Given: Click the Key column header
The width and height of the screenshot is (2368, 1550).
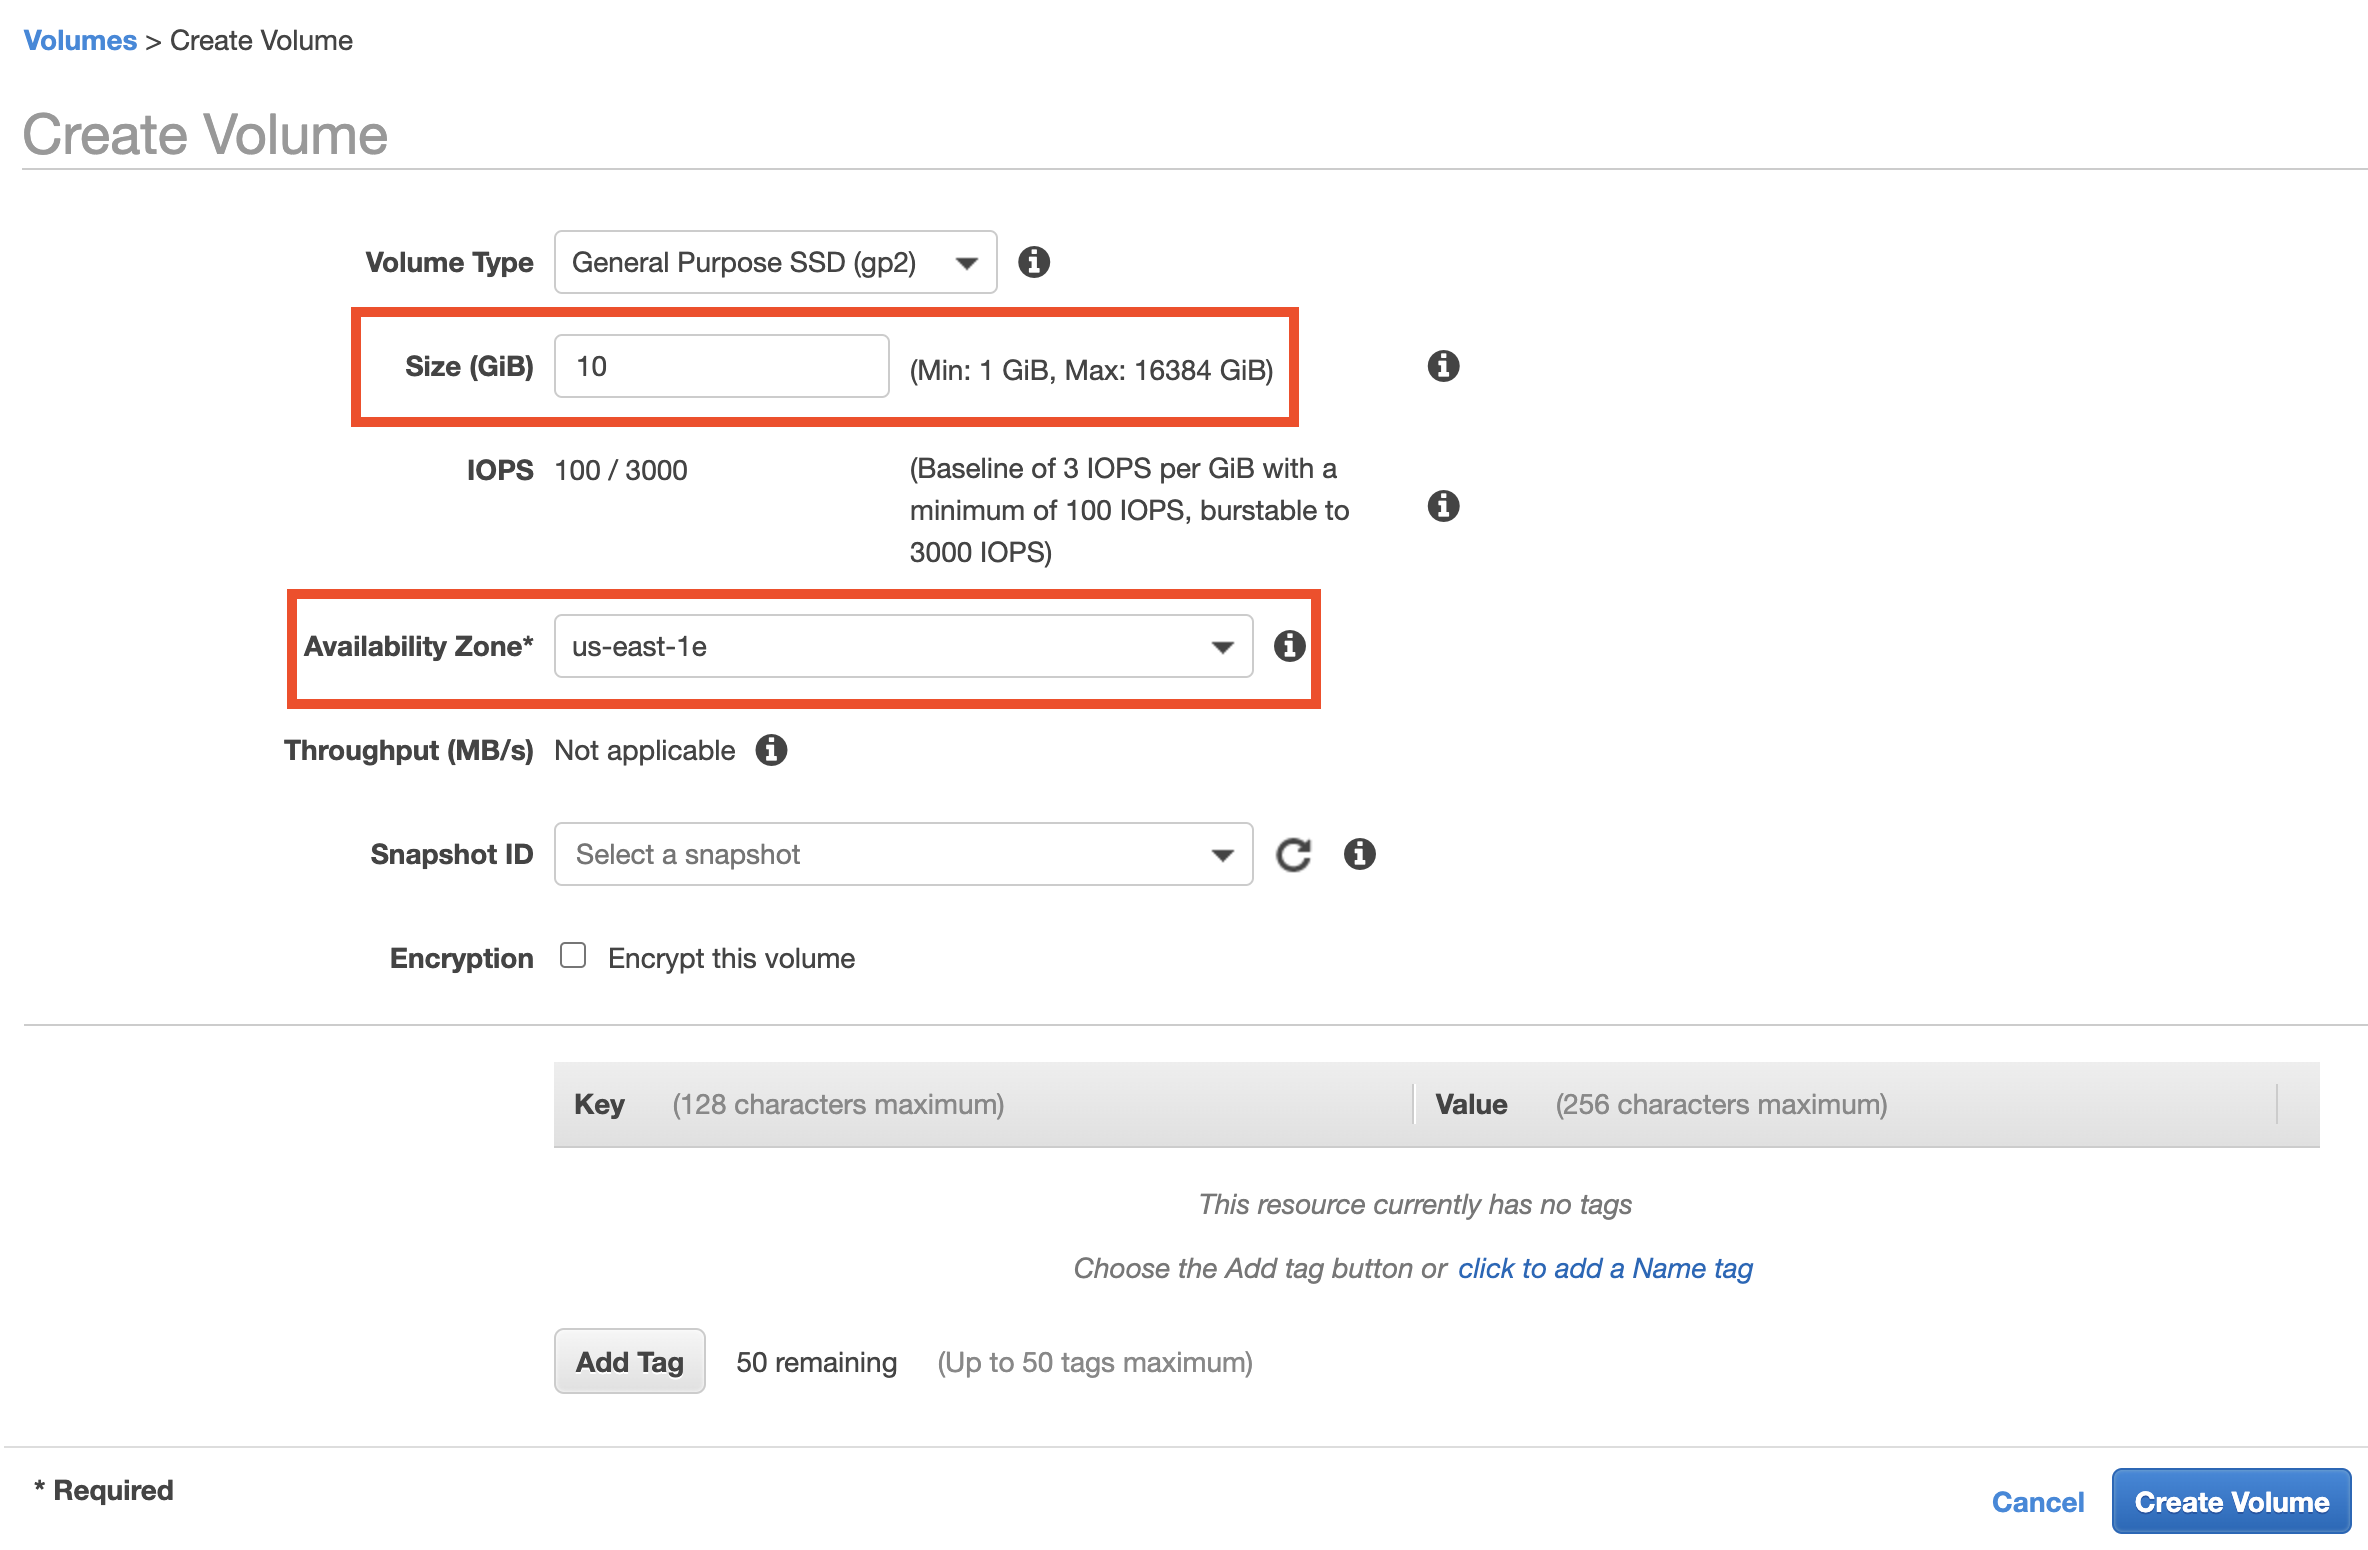Looking at the screenshot, I should pos(599,1104).
